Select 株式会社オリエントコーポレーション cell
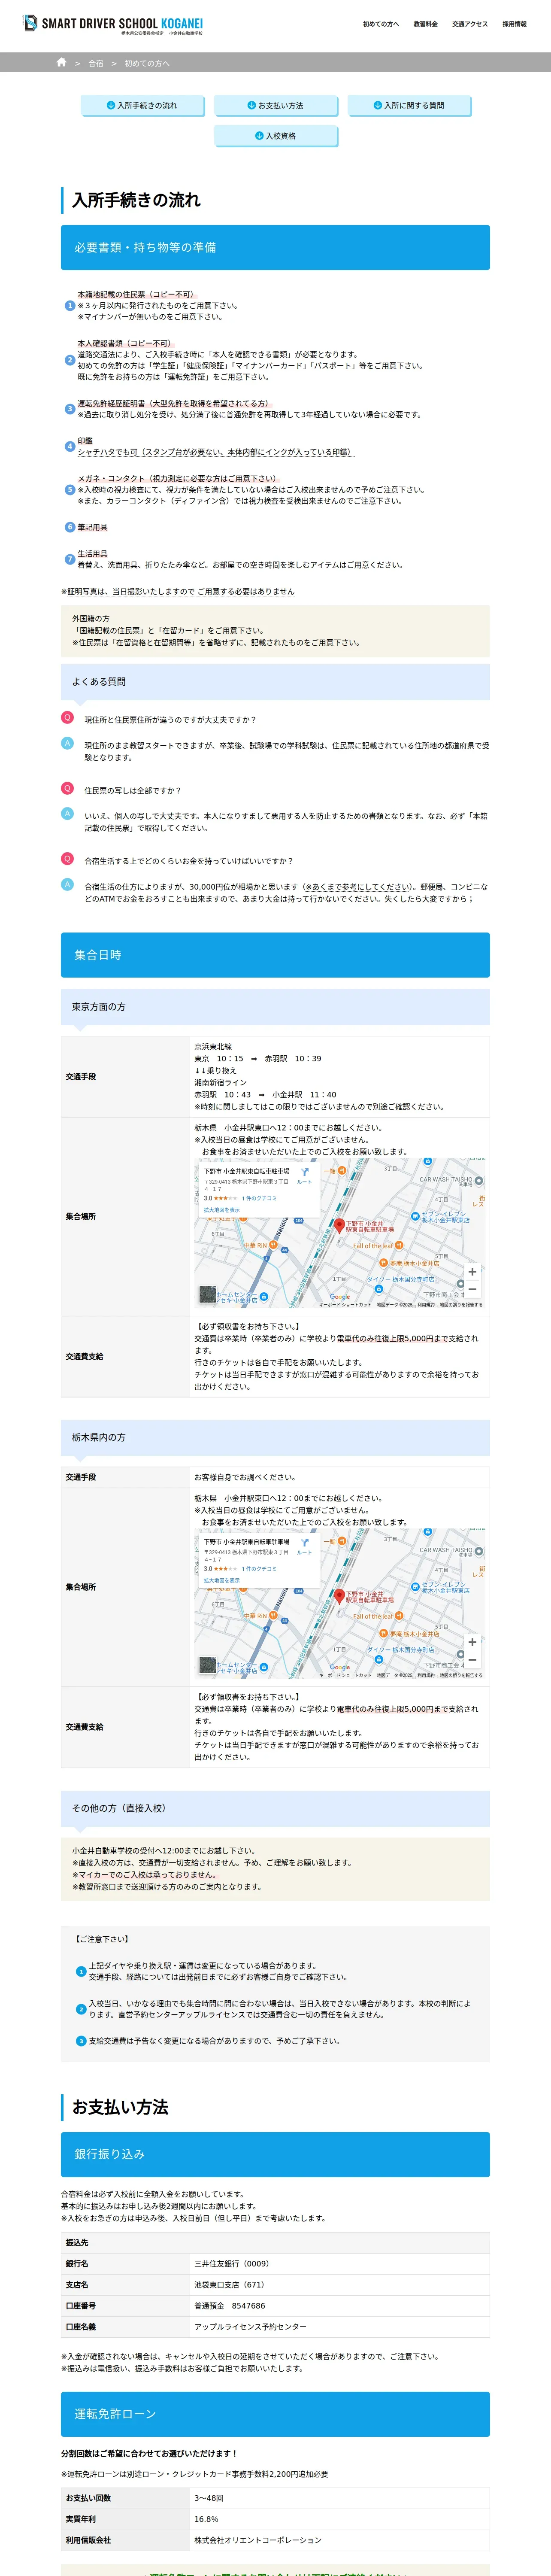This screenshot has width=551, height=2576. coord(340,2539)
